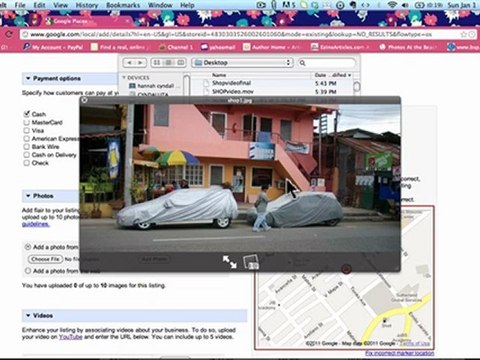This screenshot has width=480, height=360.
Task: Open the yahoomail bookmark
Action: point(218,47)
